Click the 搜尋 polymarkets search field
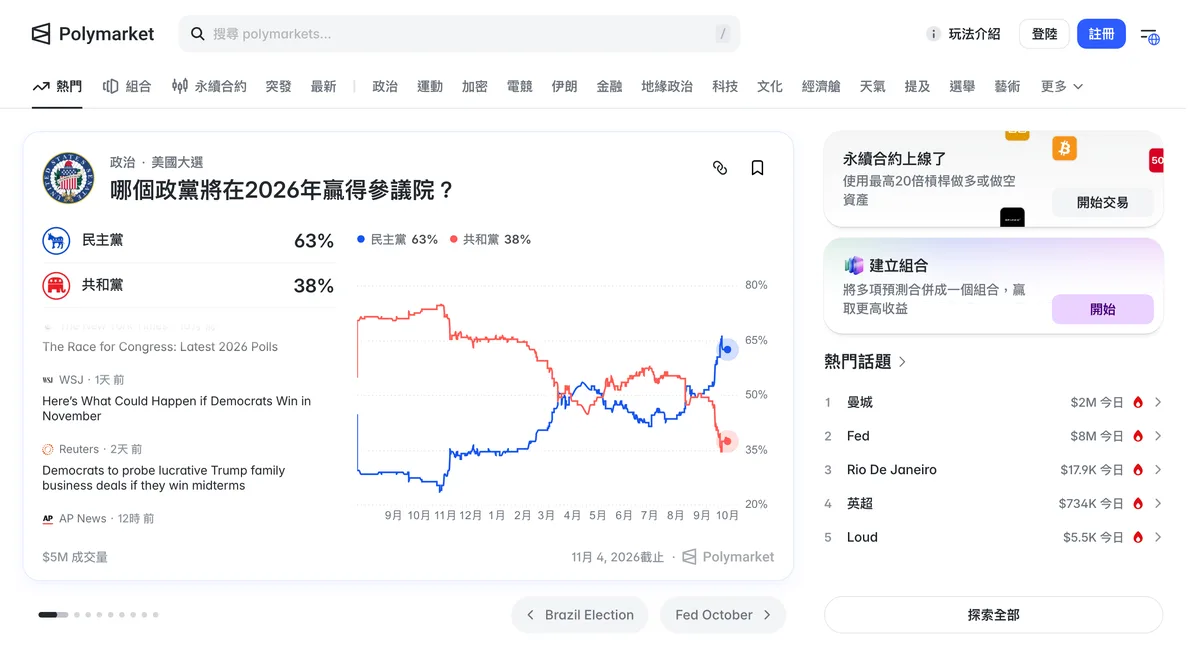Screen dimensions: 1200x656 coord(460,34)
